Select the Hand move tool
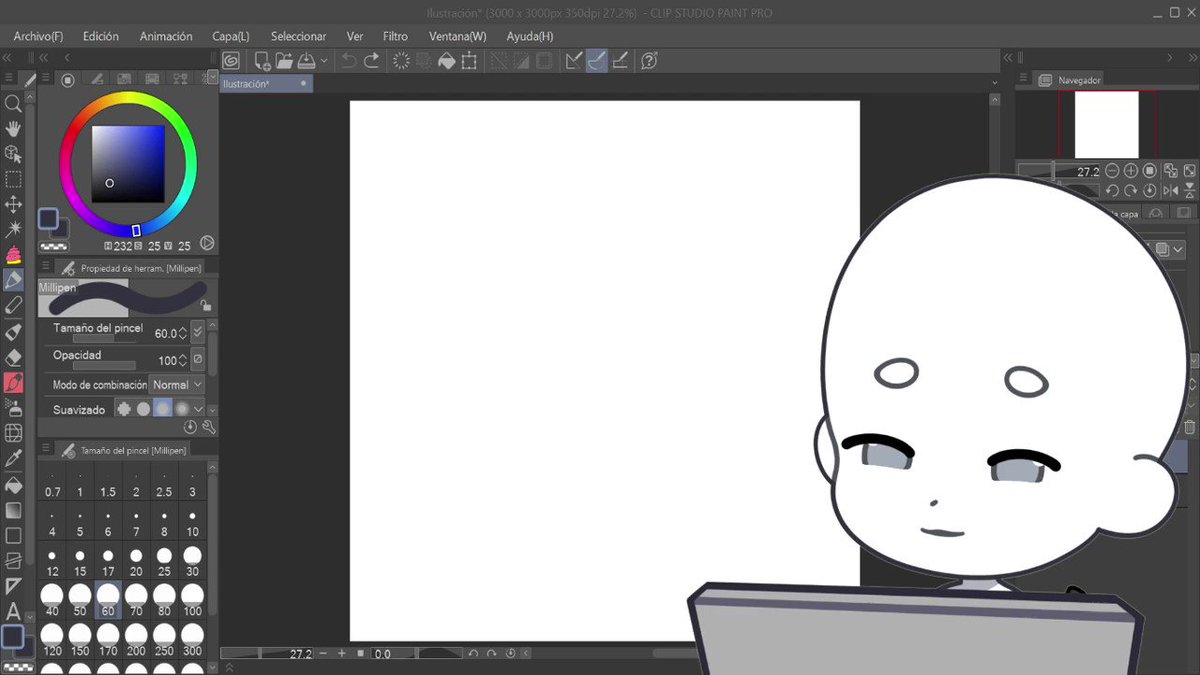1200x675 pixels. 13,128
